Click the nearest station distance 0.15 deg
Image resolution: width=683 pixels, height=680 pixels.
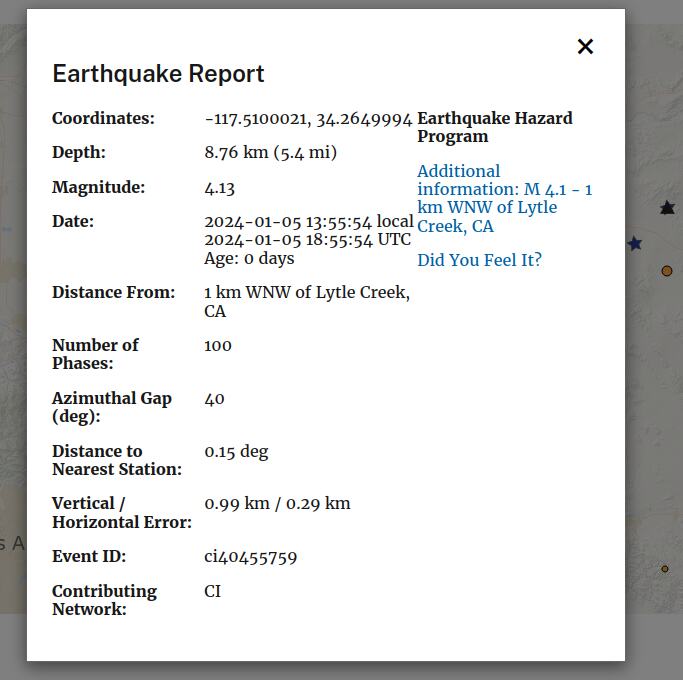click(236, 452)
